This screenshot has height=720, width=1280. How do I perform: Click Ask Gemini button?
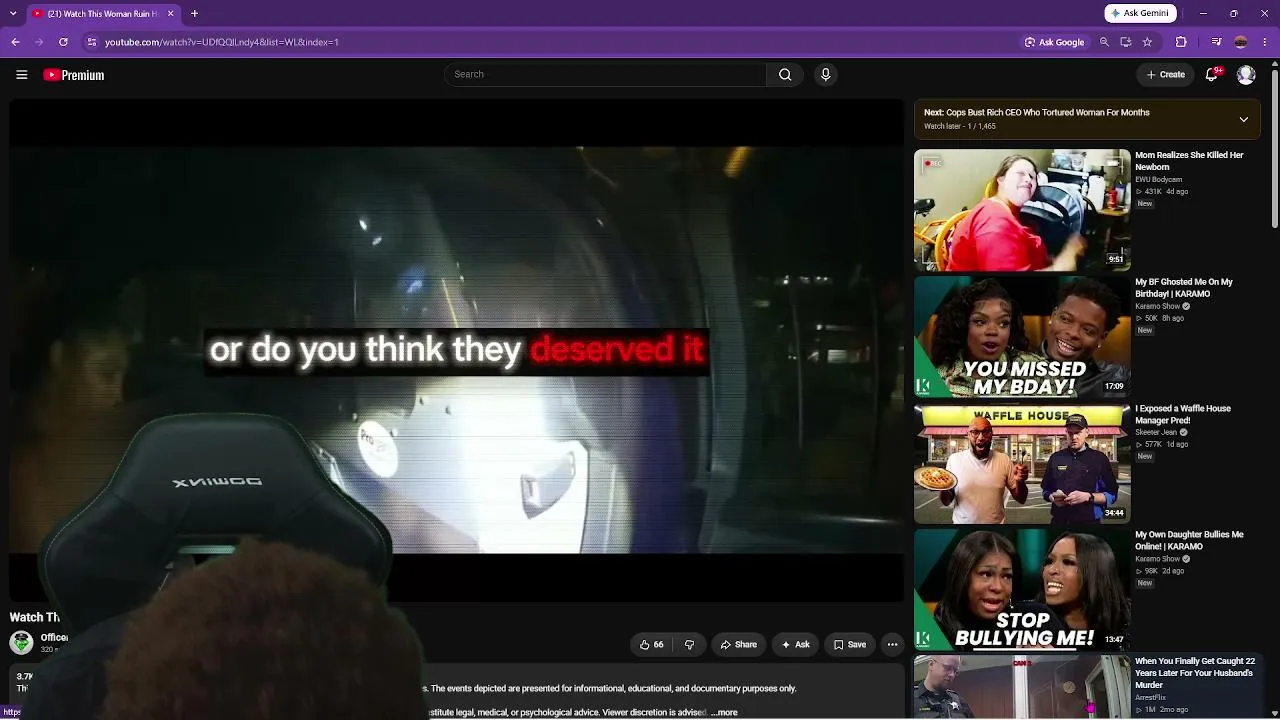1140,14
